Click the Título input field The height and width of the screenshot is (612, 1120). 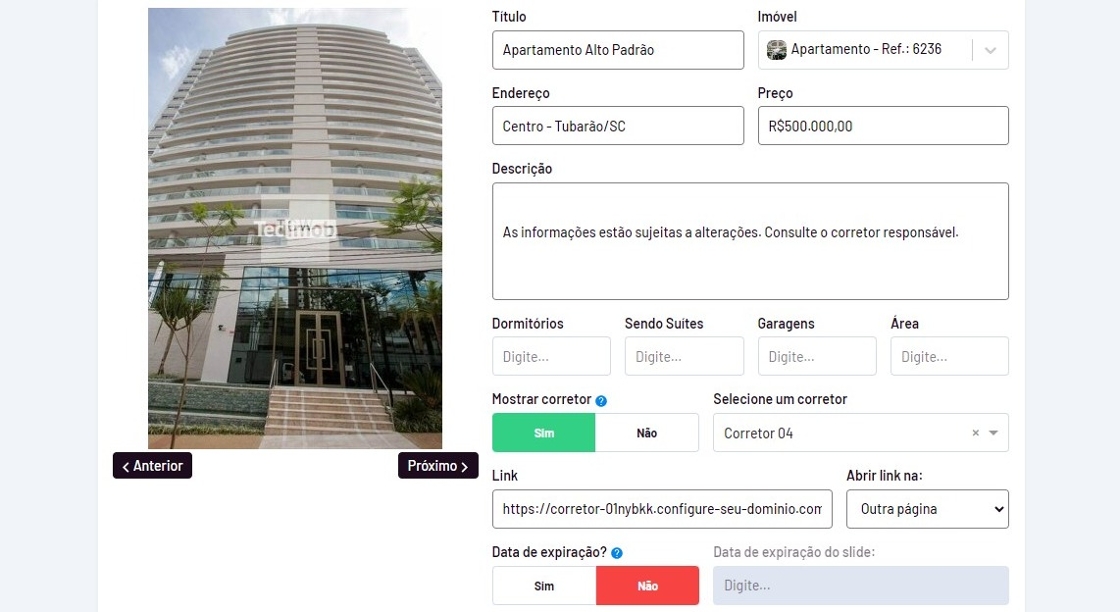pos(618,50)
